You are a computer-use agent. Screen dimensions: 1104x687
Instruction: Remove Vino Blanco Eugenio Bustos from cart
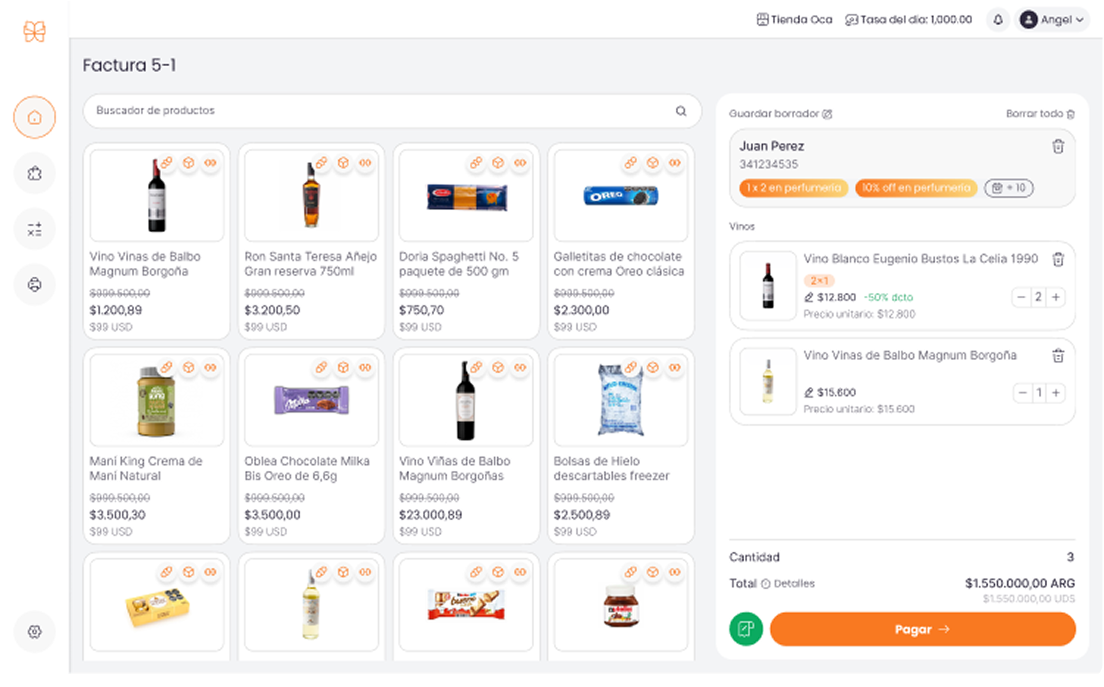coord(1058,260)
